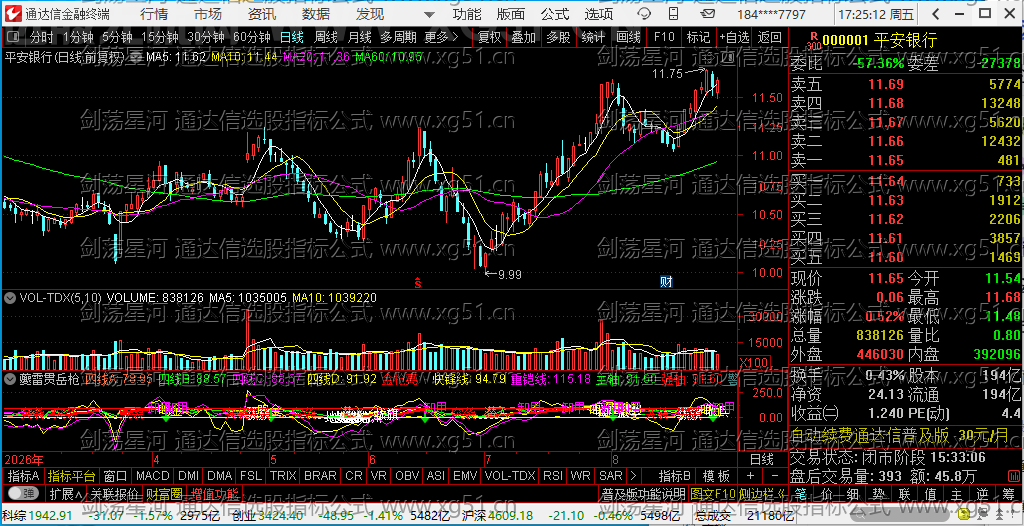Zoom out chart with minus button
The width and height of the screenshot is (1024, 526).
775,475
